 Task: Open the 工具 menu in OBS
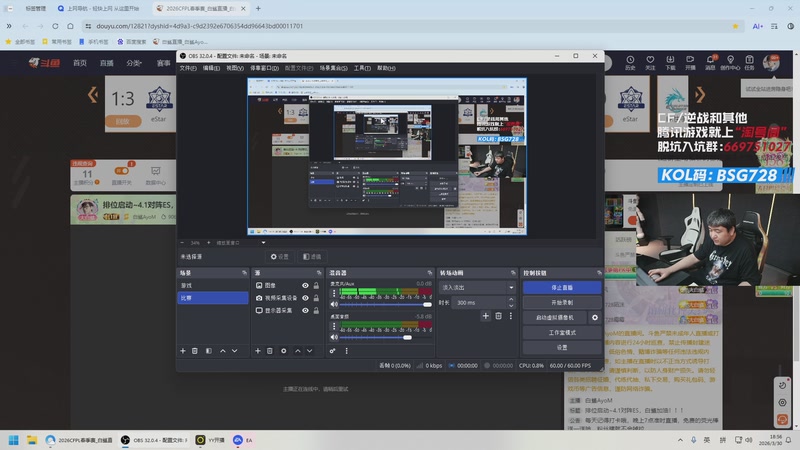[362, 68]
